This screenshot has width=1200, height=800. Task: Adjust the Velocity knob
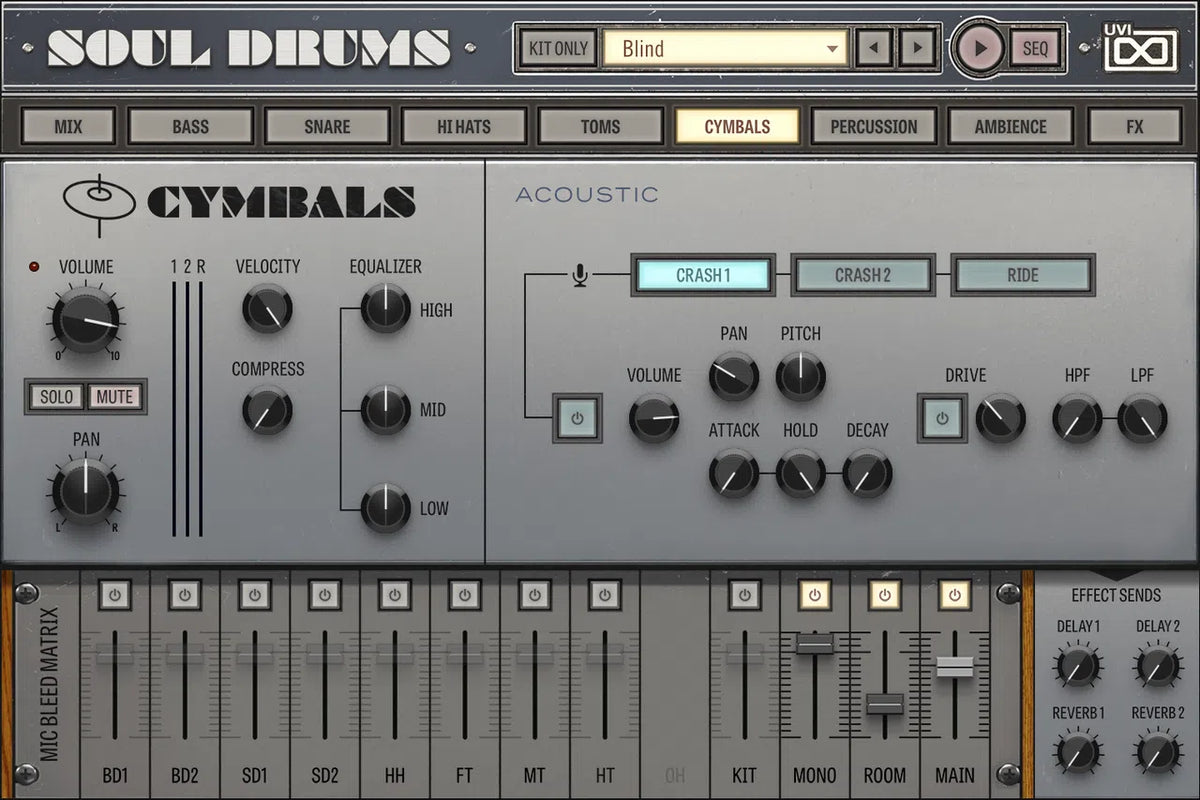pos(266,306)
